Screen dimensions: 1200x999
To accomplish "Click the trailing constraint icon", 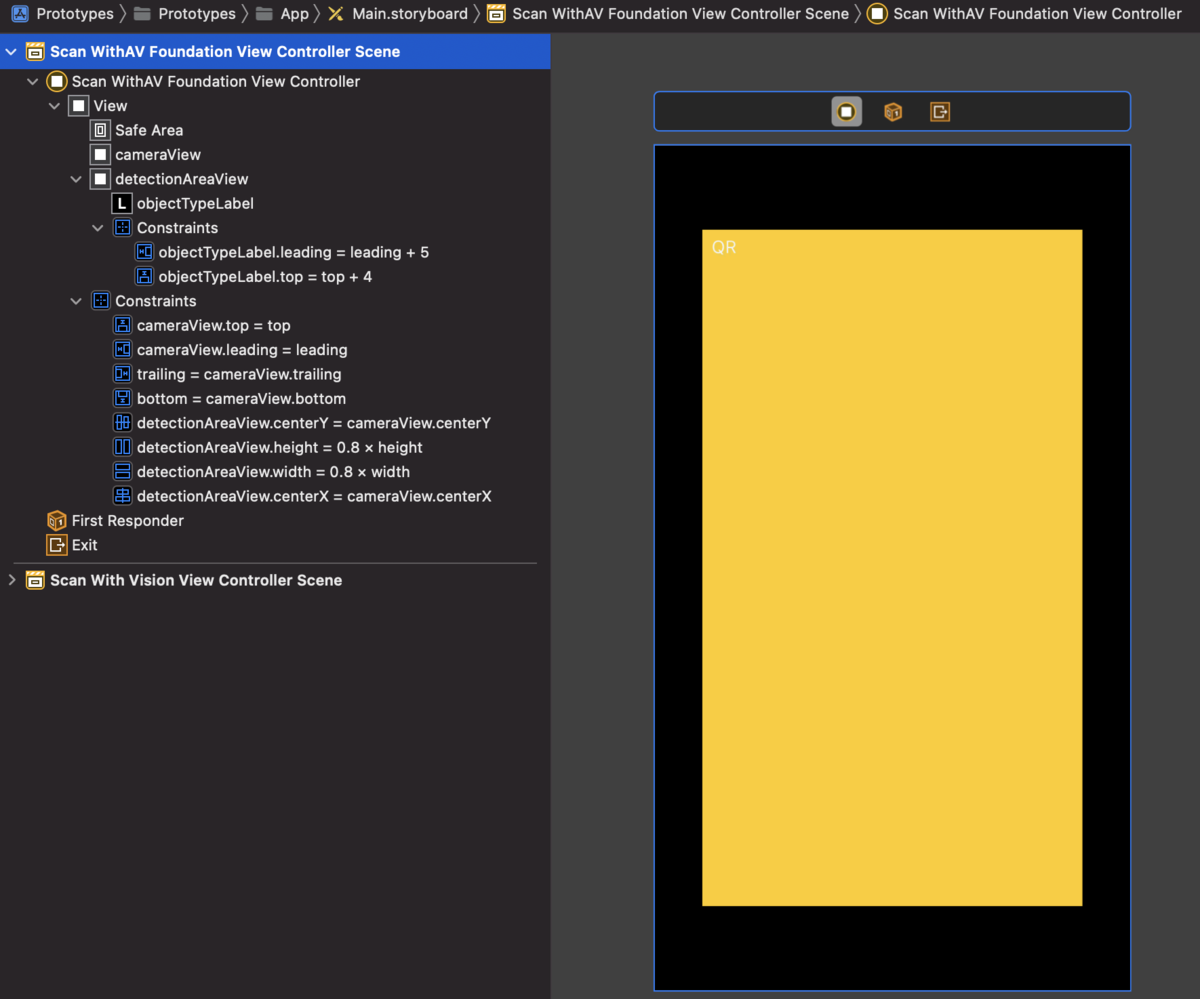I will point(122,374).
